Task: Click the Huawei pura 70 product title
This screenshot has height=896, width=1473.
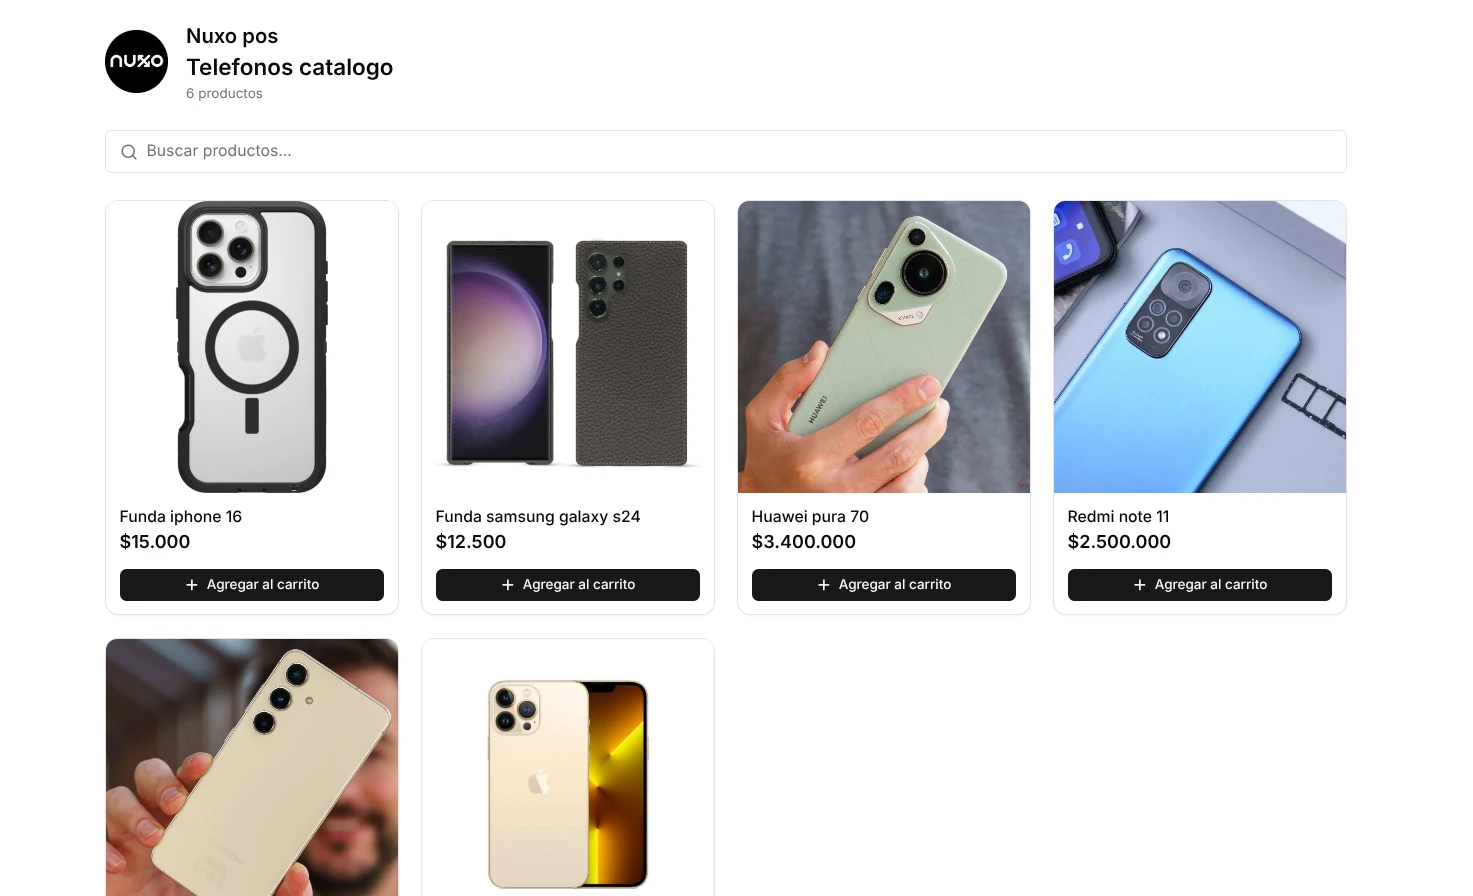Action: [810, 517]
